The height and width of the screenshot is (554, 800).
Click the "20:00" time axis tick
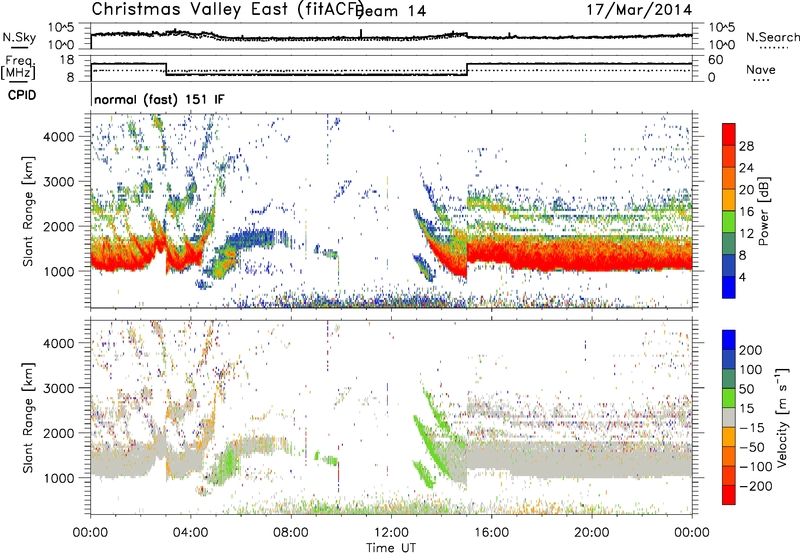point(591,533)
